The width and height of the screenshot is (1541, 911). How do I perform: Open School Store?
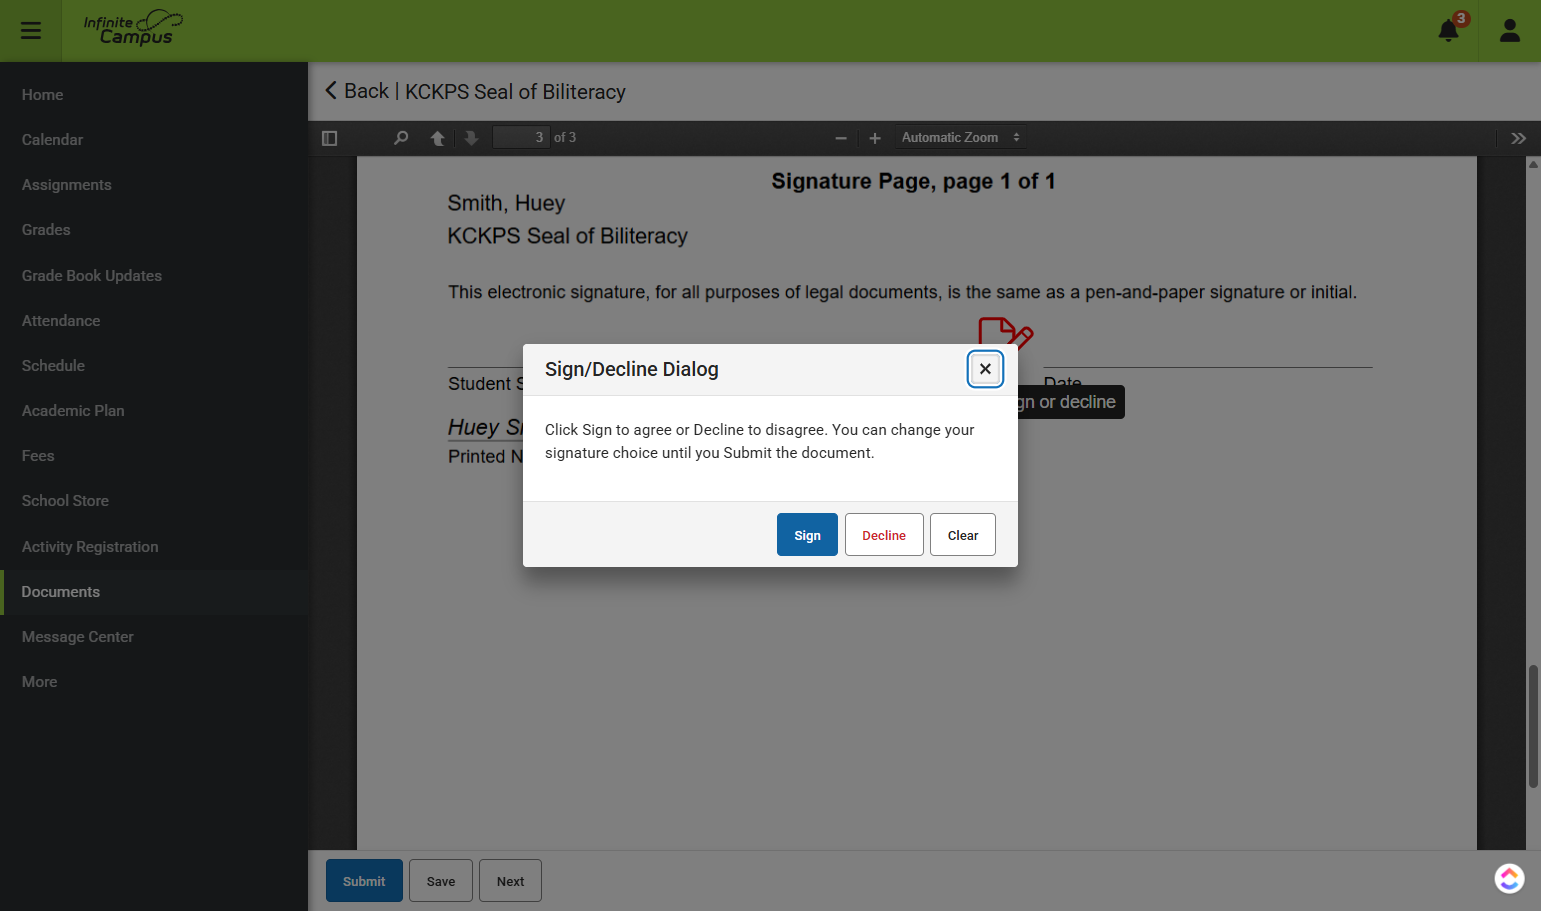point(154,501)
